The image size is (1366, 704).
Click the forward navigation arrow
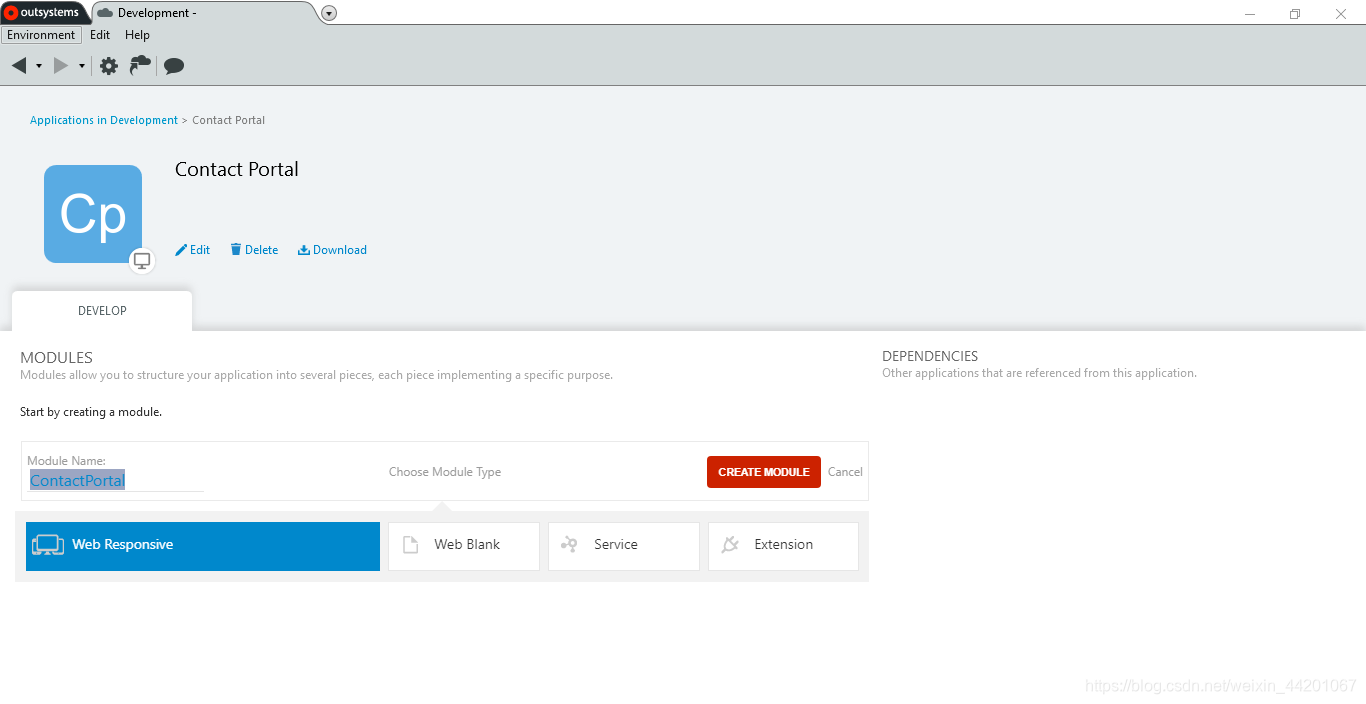(x=61, y=66)
